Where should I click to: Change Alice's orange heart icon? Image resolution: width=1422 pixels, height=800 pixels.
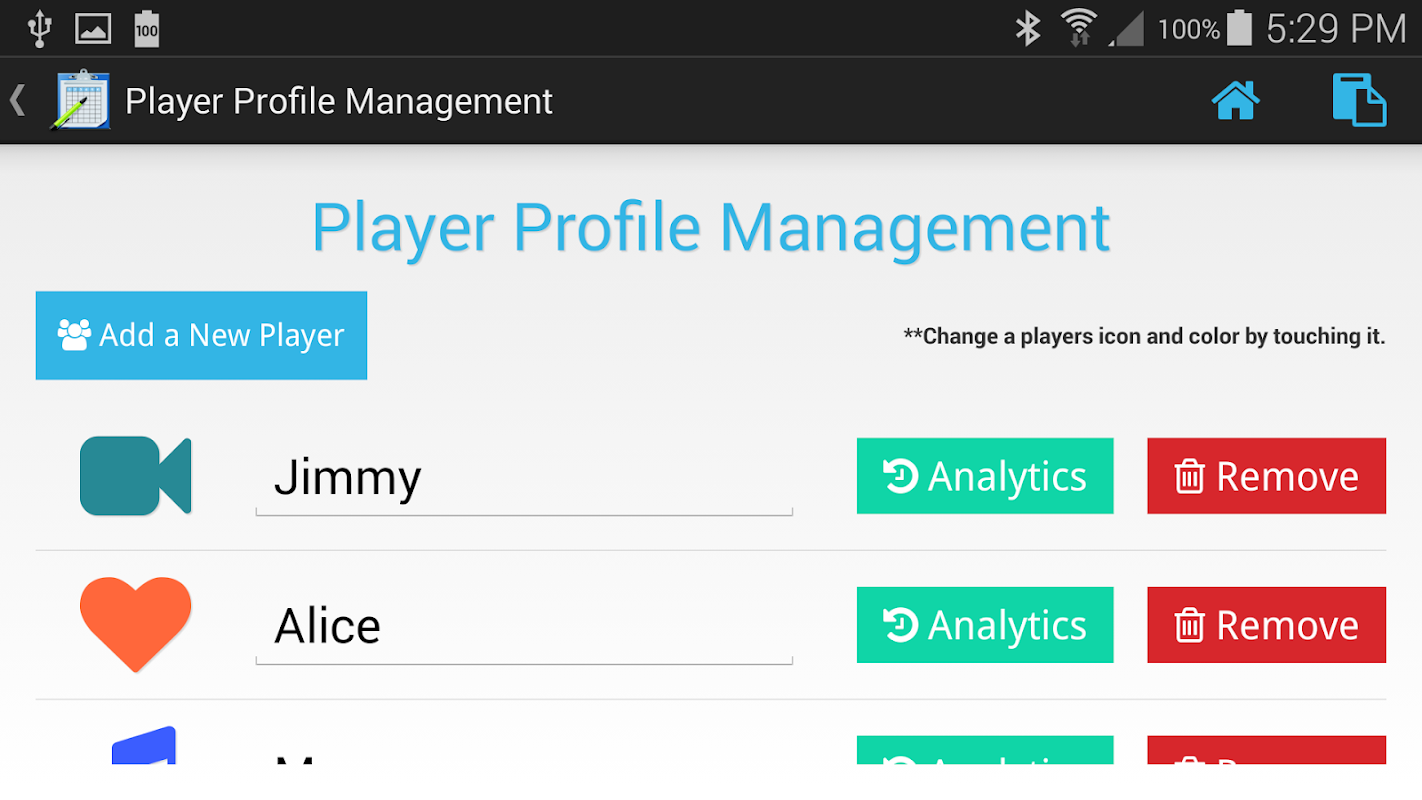[135, 624]
